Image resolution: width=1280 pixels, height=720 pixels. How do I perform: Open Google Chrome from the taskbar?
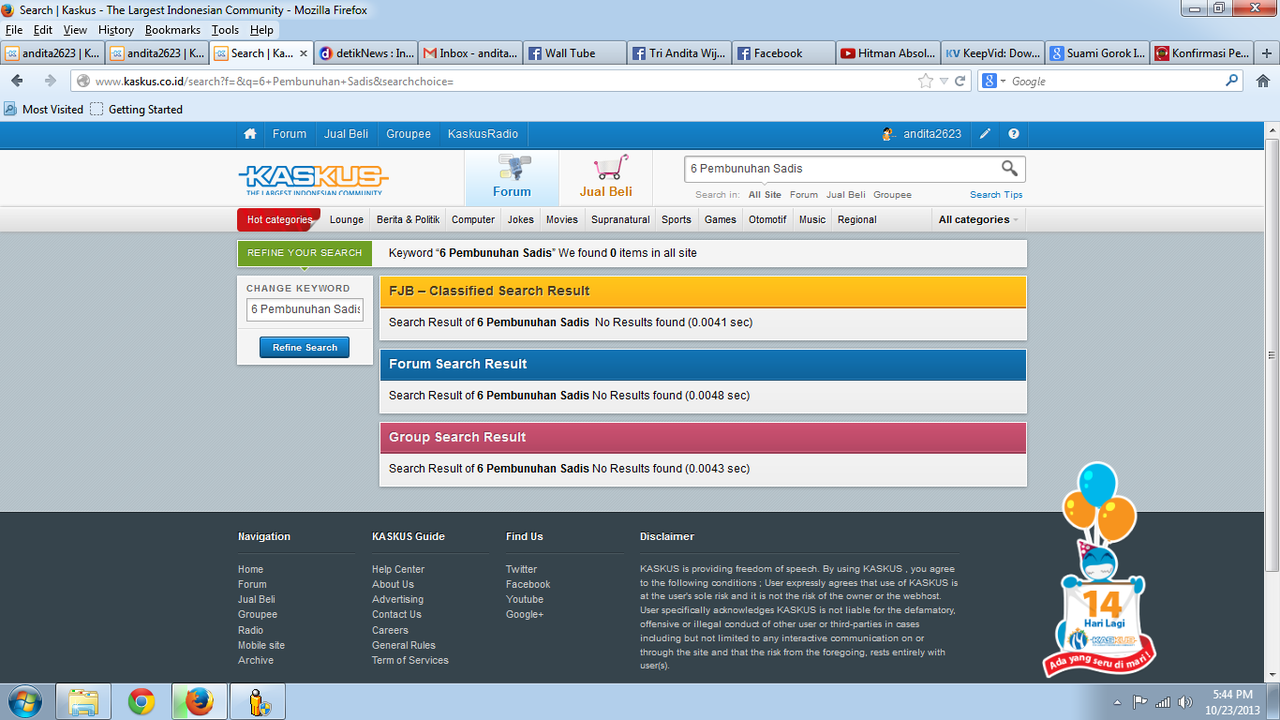[141, 702]
